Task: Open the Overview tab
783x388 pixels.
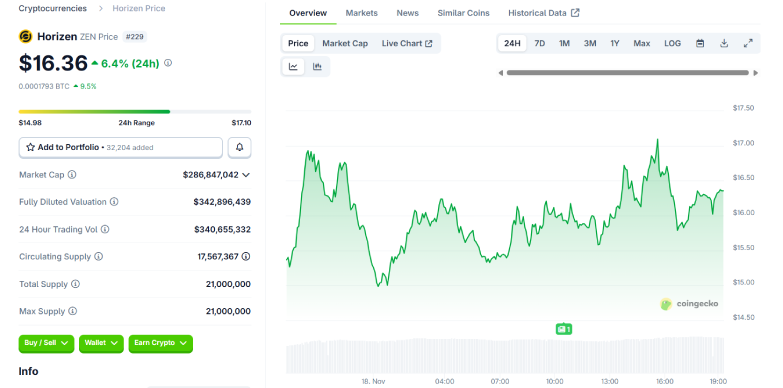Action: click(x=308, y=13)
